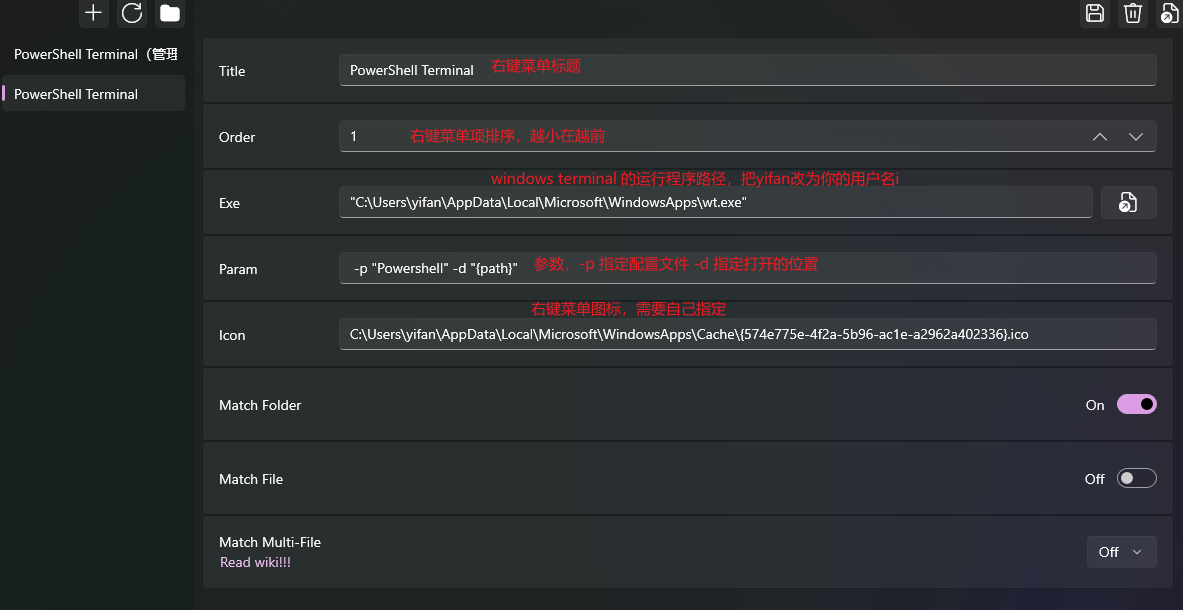
Task: Click the Icon label
Action: 232,335
